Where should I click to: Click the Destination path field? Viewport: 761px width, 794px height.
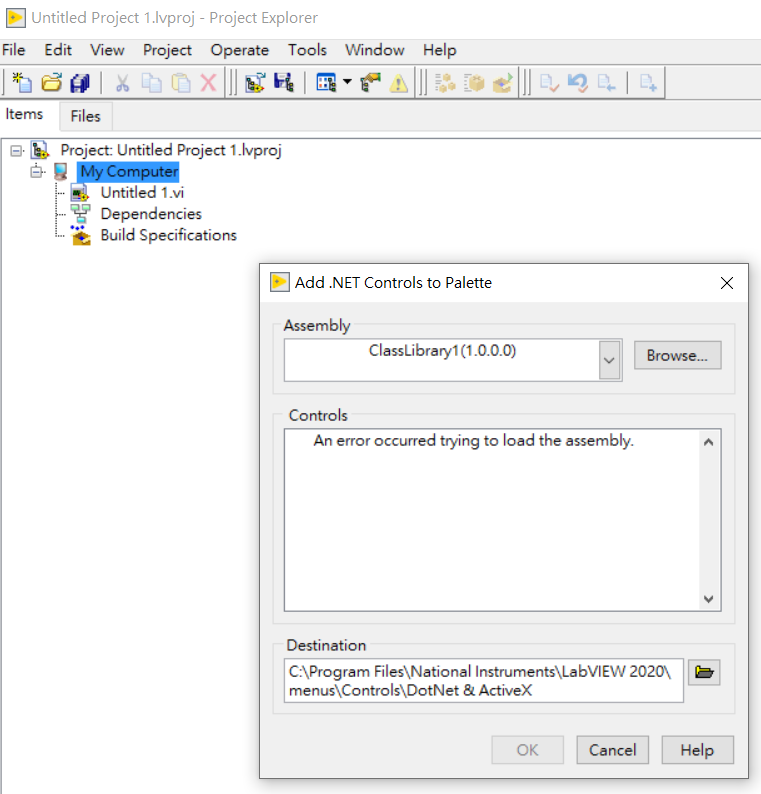pyautogui.click(x=484, y=681)
